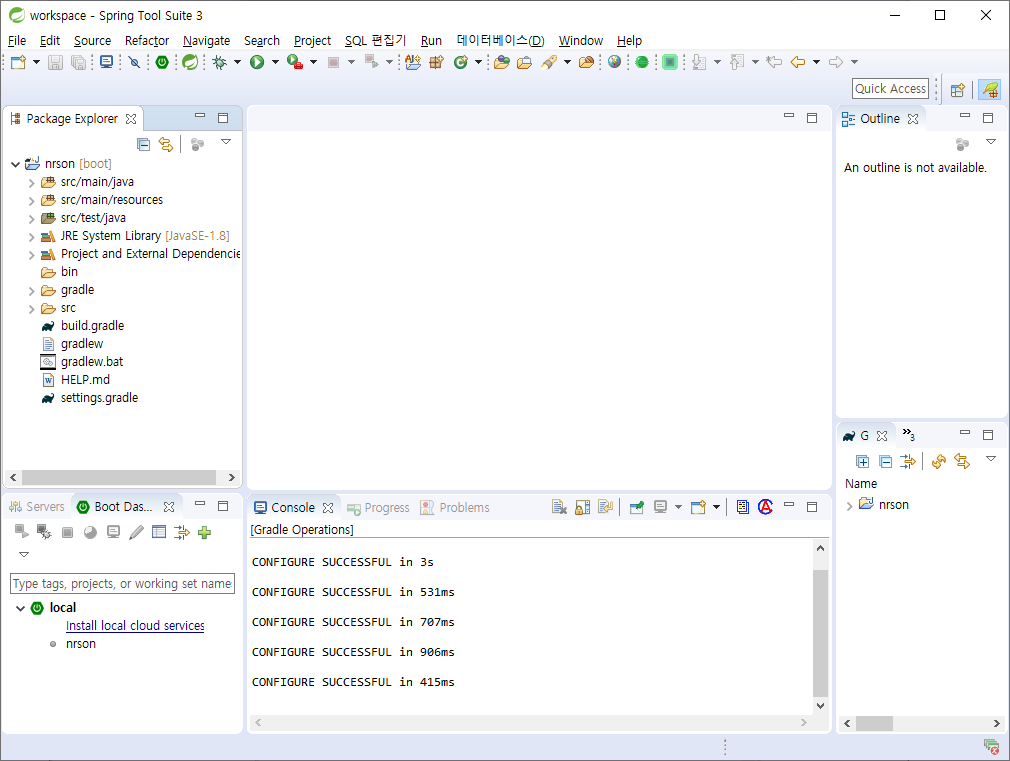Screen dimensions: 1010x761
Task: Click the yellow Back arrow in toolbar
Action: tap(797, 62)
